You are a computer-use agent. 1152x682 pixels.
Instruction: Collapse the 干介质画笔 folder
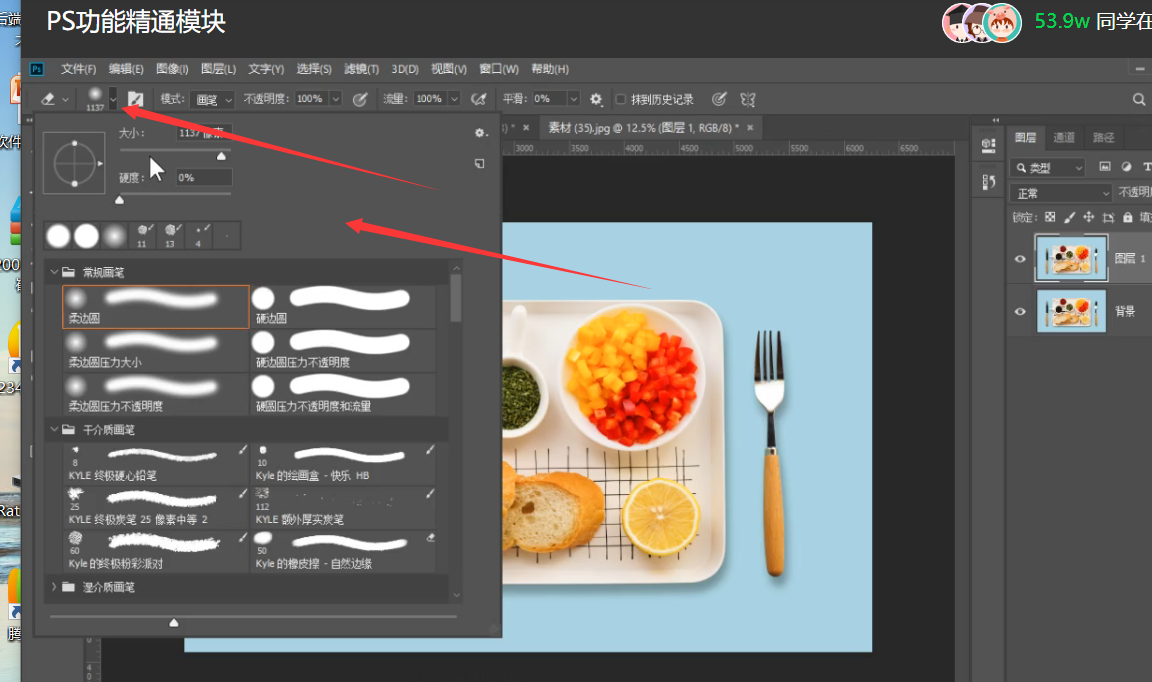click(x=54, y=429)
